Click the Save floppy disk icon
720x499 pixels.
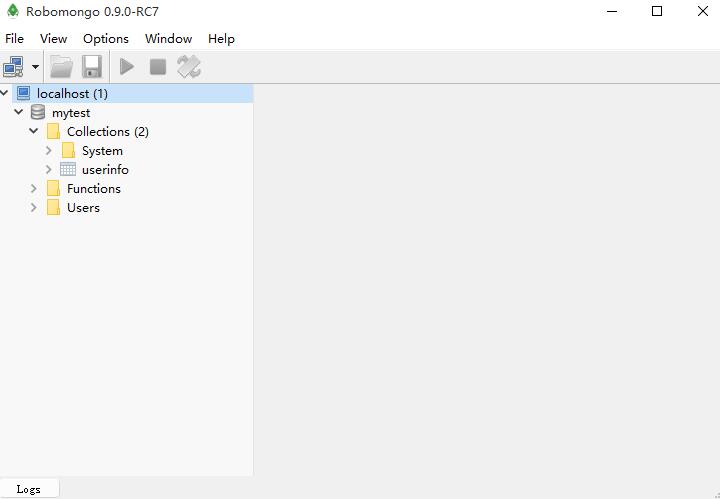[x=92, y=67]
